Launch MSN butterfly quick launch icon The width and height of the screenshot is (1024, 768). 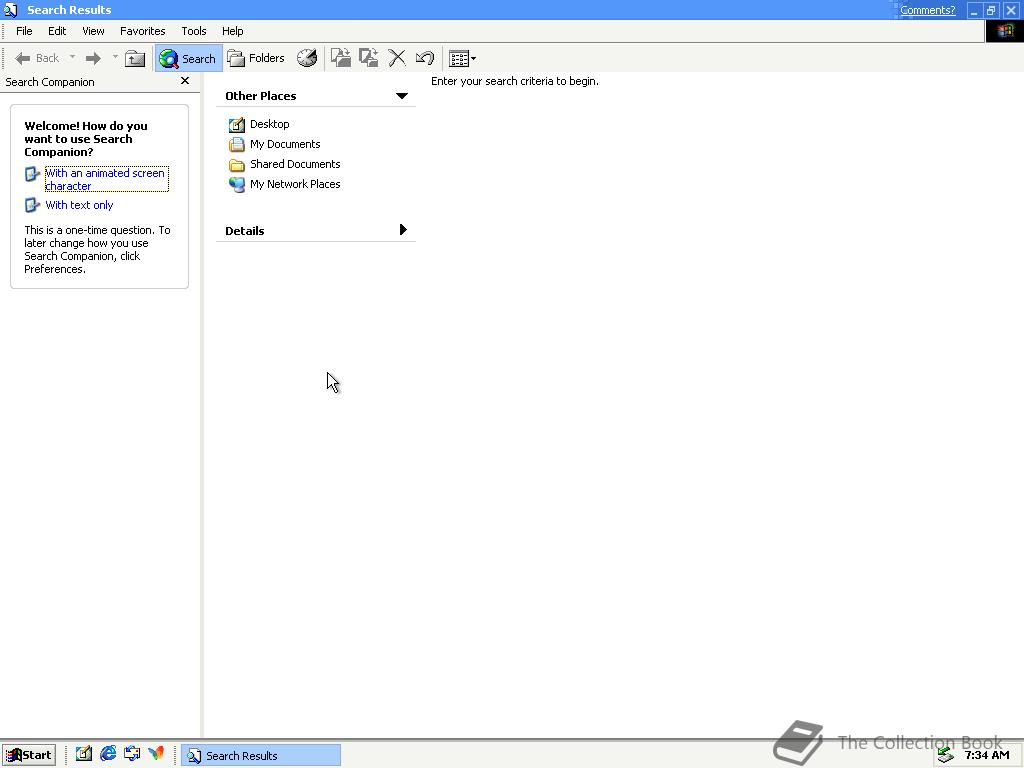(x=156, y=754)
